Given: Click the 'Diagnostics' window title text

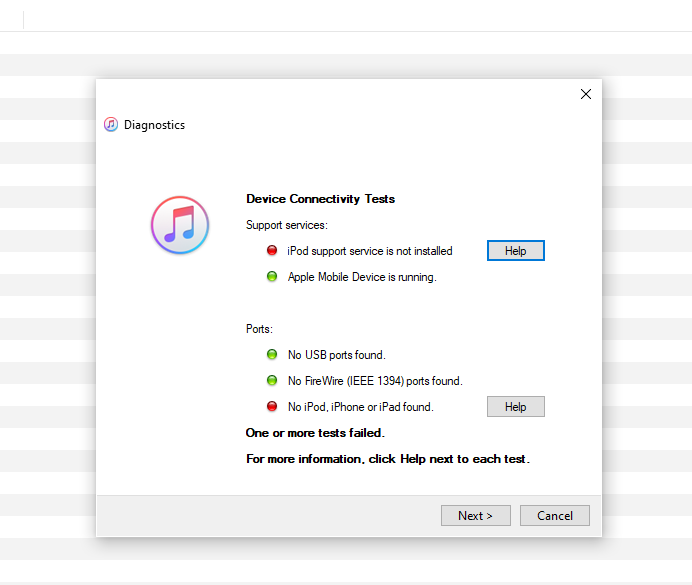Looking at the screenshot, I should point(154,125).
